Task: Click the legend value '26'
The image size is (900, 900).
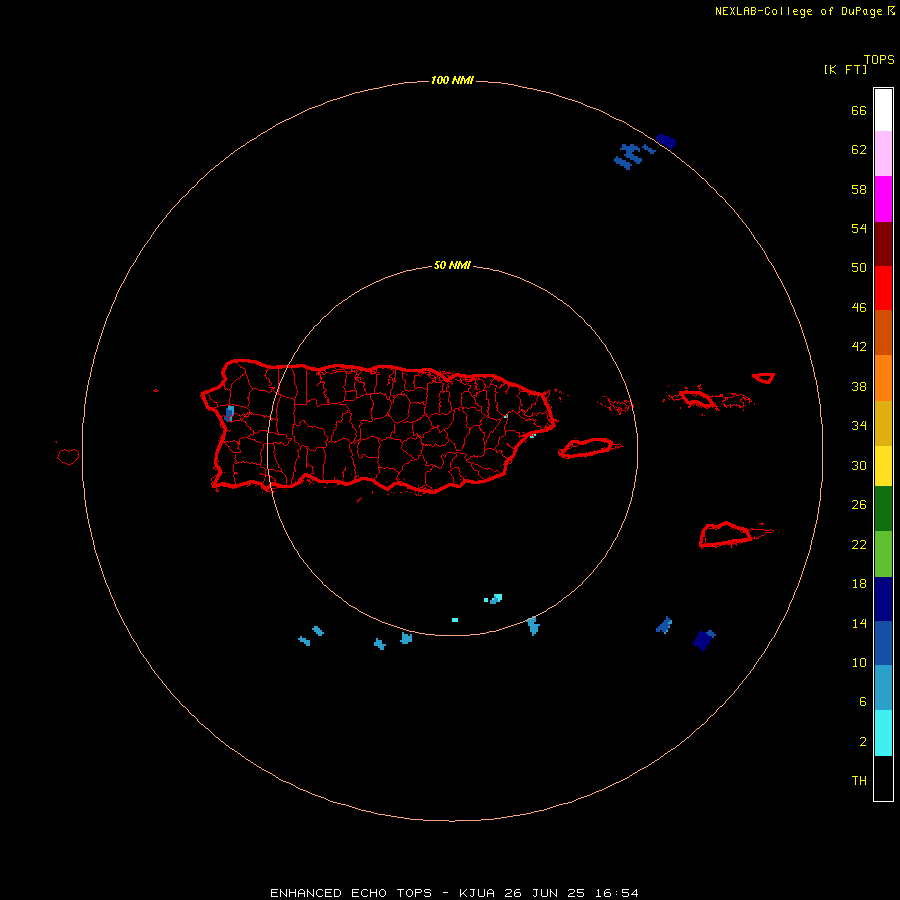Action: coord(859,504)
